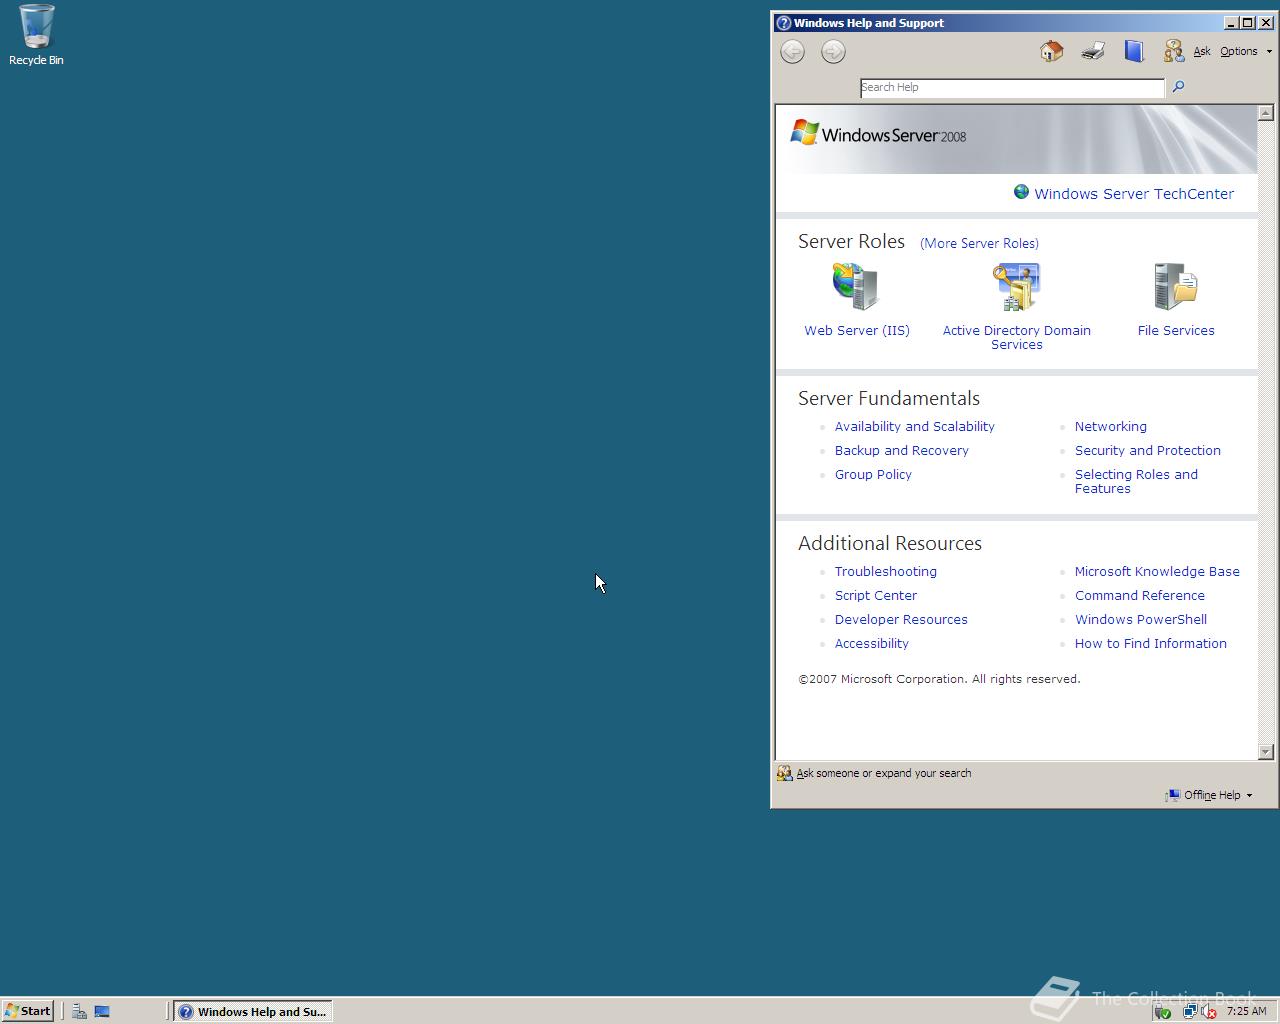The image size is (1280, 1024).
Task: Click the taskbar clock showing 7:25 AM
Action: (x=1246, y=1011)
